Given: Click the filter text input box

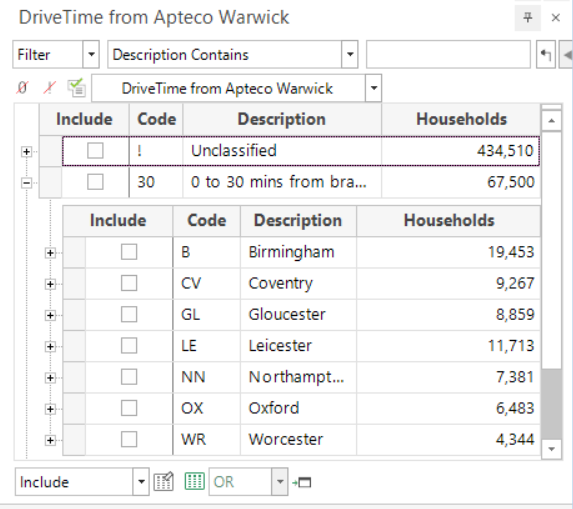Looking at the screenshot, I should pyautogui.click(x=448, y=54).
